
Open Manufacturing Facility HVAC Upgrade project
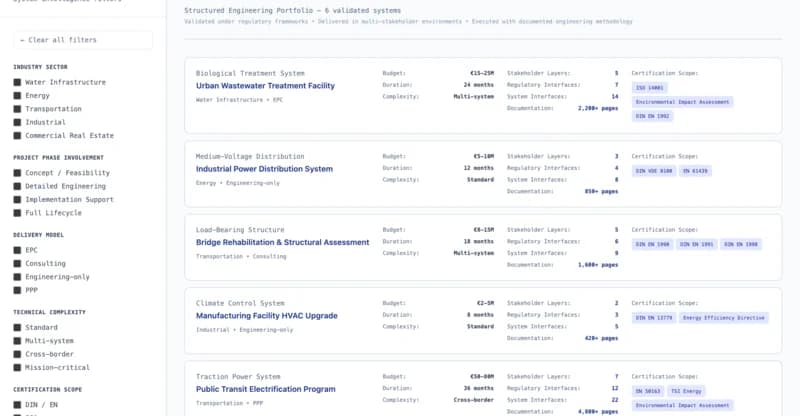[266, 315]
